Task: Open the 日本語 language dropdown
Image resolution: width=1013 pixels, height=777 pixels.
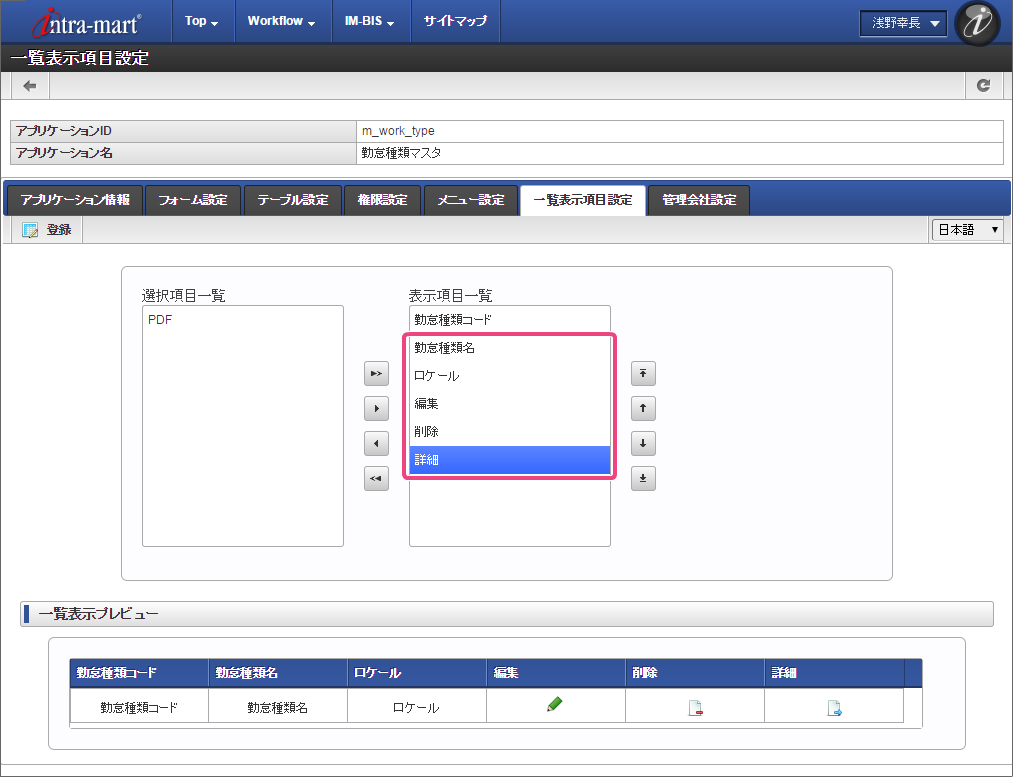Action: coord(967,230)
